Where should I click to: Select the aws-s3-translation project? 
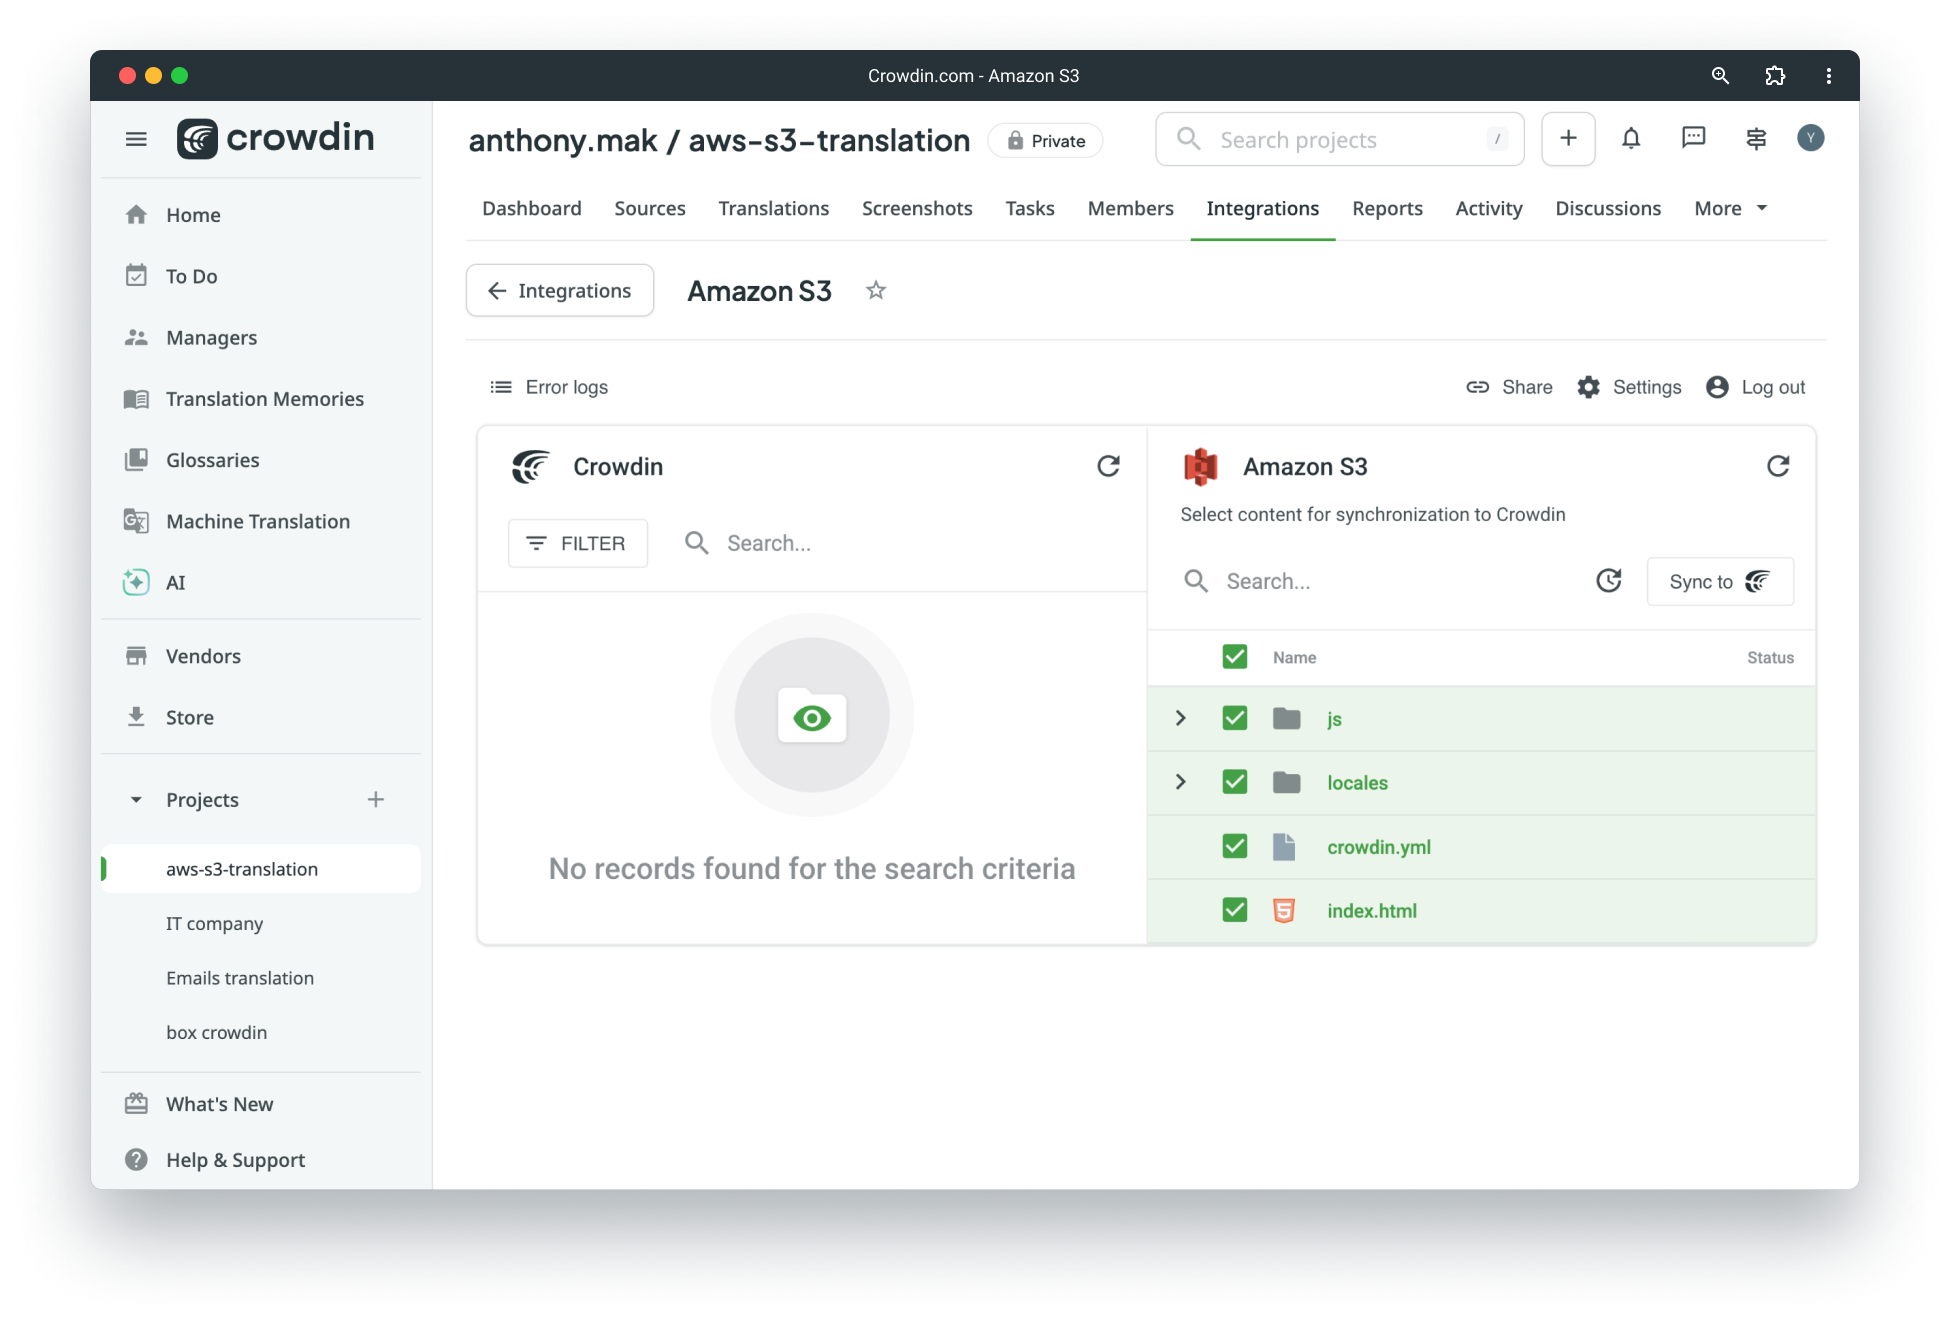(261, 869)
